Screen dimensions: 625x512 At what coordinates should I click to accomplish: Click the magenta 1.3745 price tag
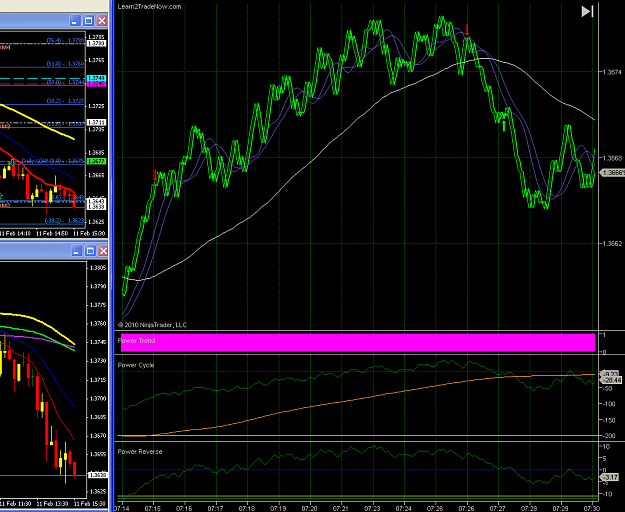click(x=96, y=84)
